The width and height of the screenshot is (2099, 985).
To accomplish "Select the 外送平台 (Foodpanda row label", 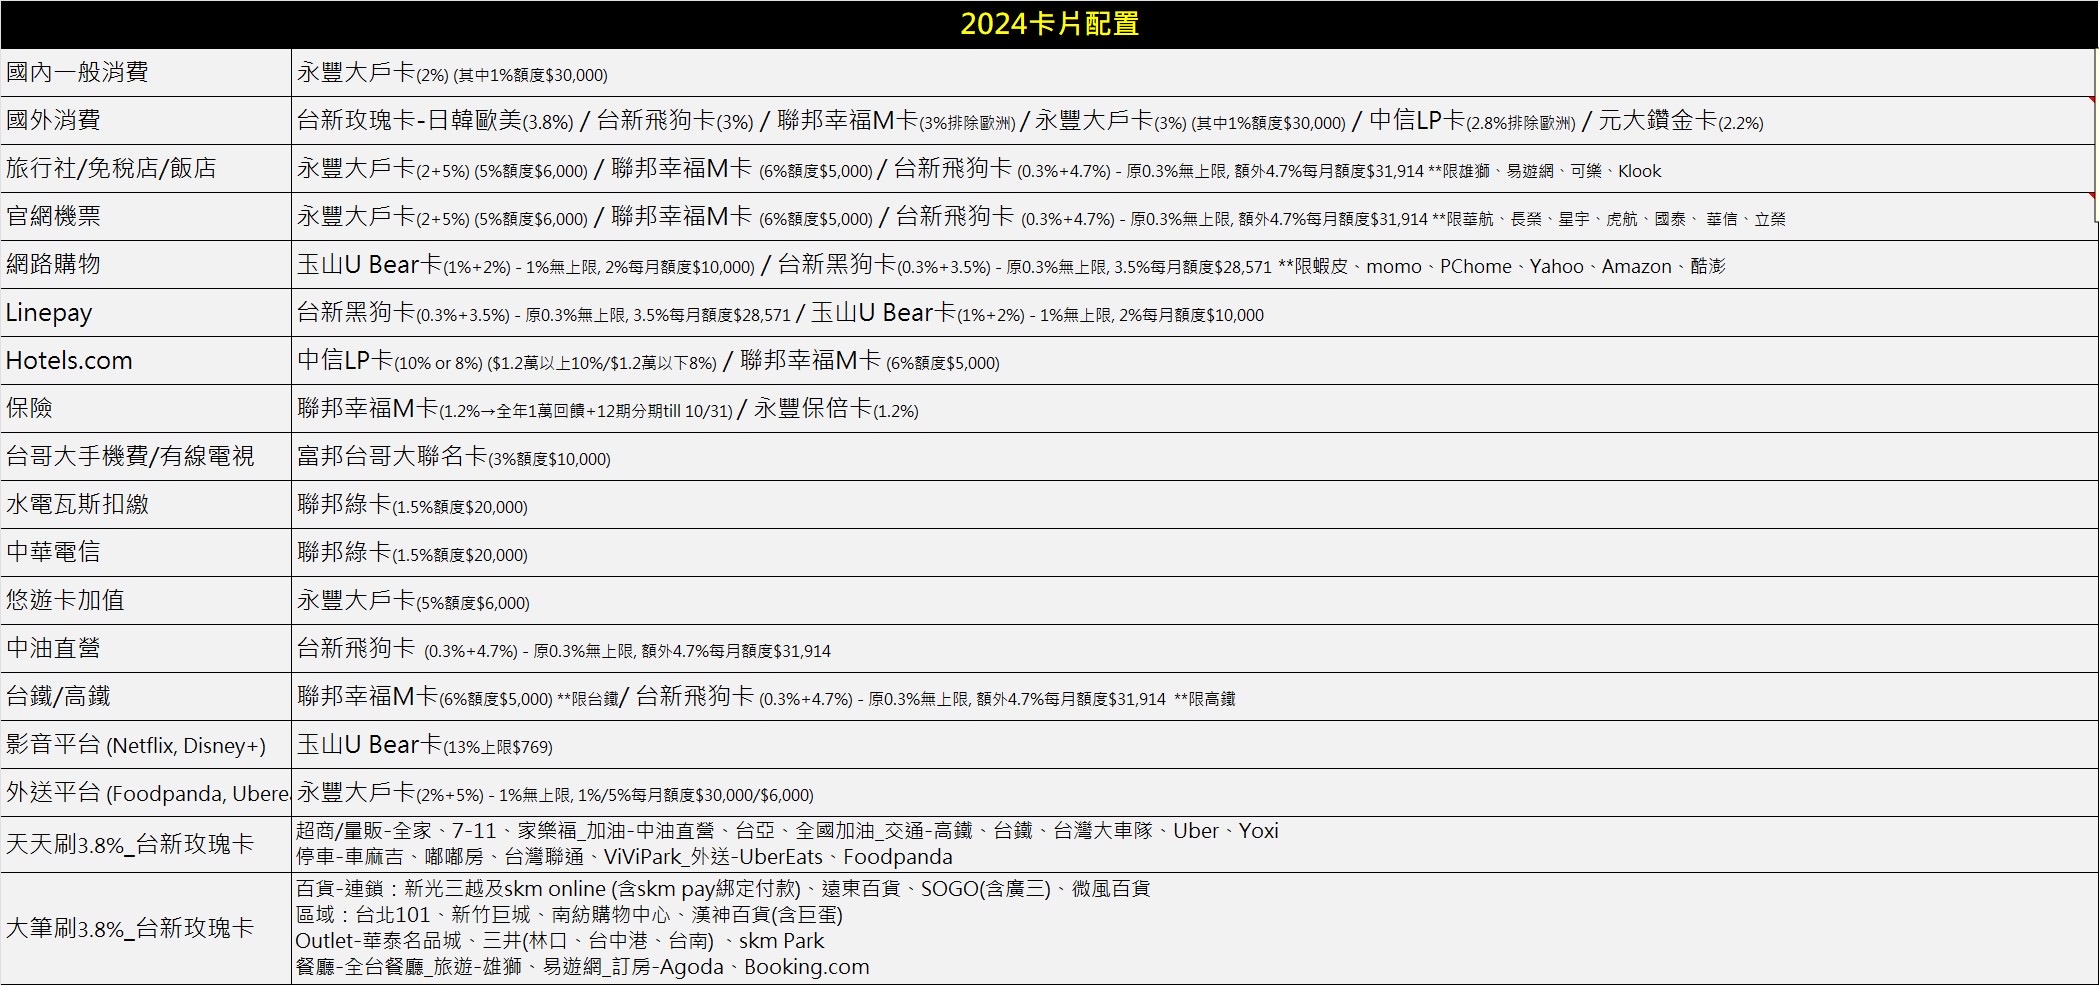I will tap(146, 792).
